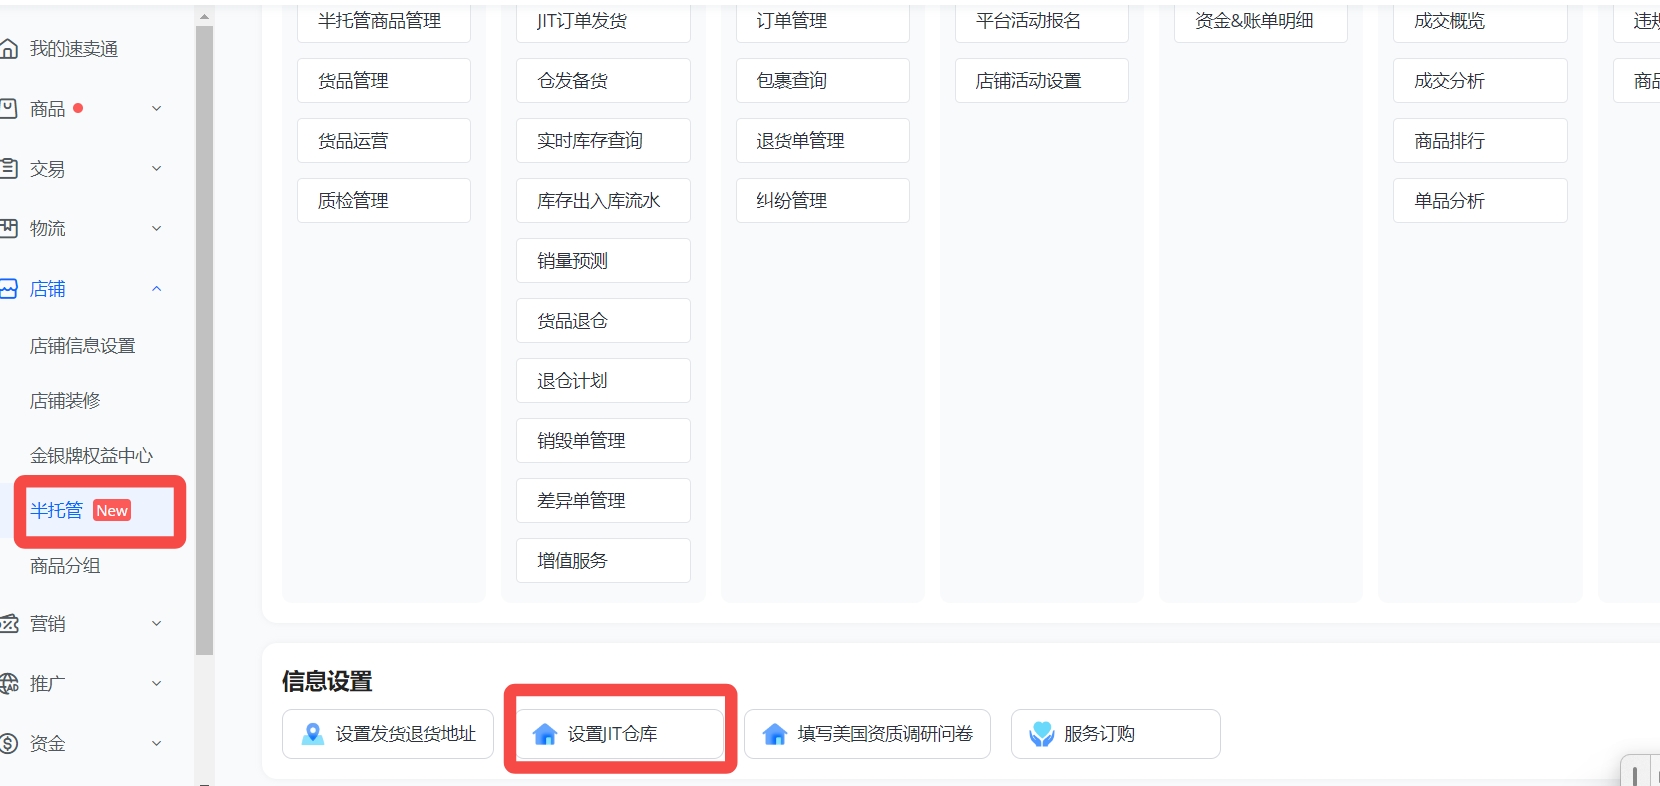Viewport: 1660px width, 786px height.
Task: Click the 纠纷管理 button
Action: coord(822,201)
